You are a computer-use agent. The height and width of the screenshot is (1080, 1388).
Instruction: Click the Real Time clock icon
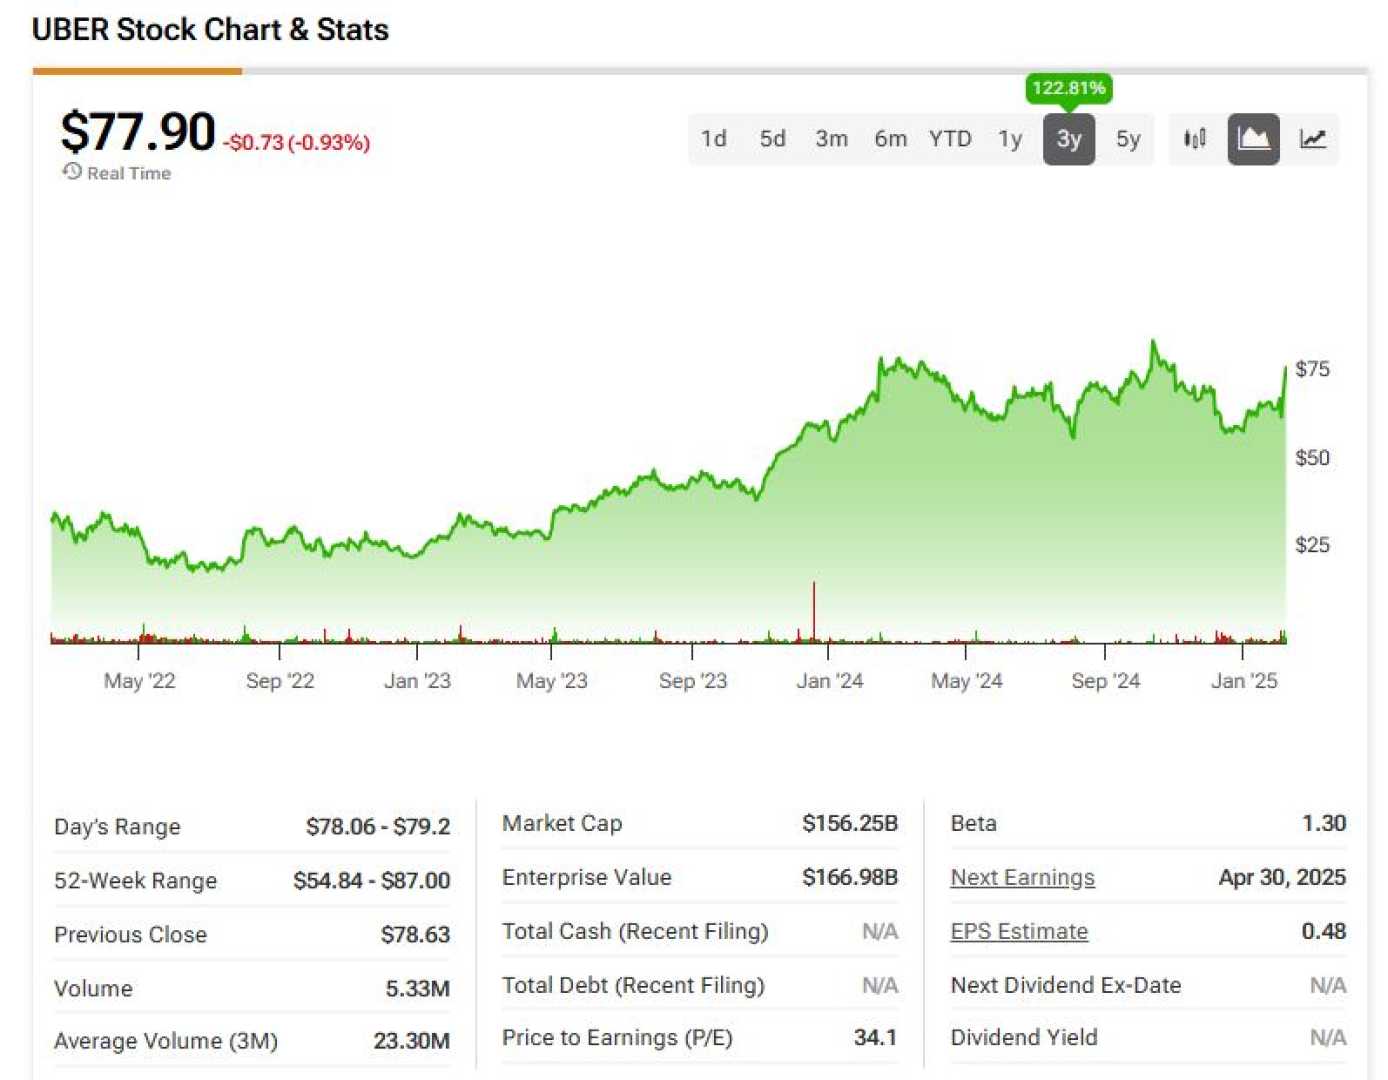[x=72, y=172]
